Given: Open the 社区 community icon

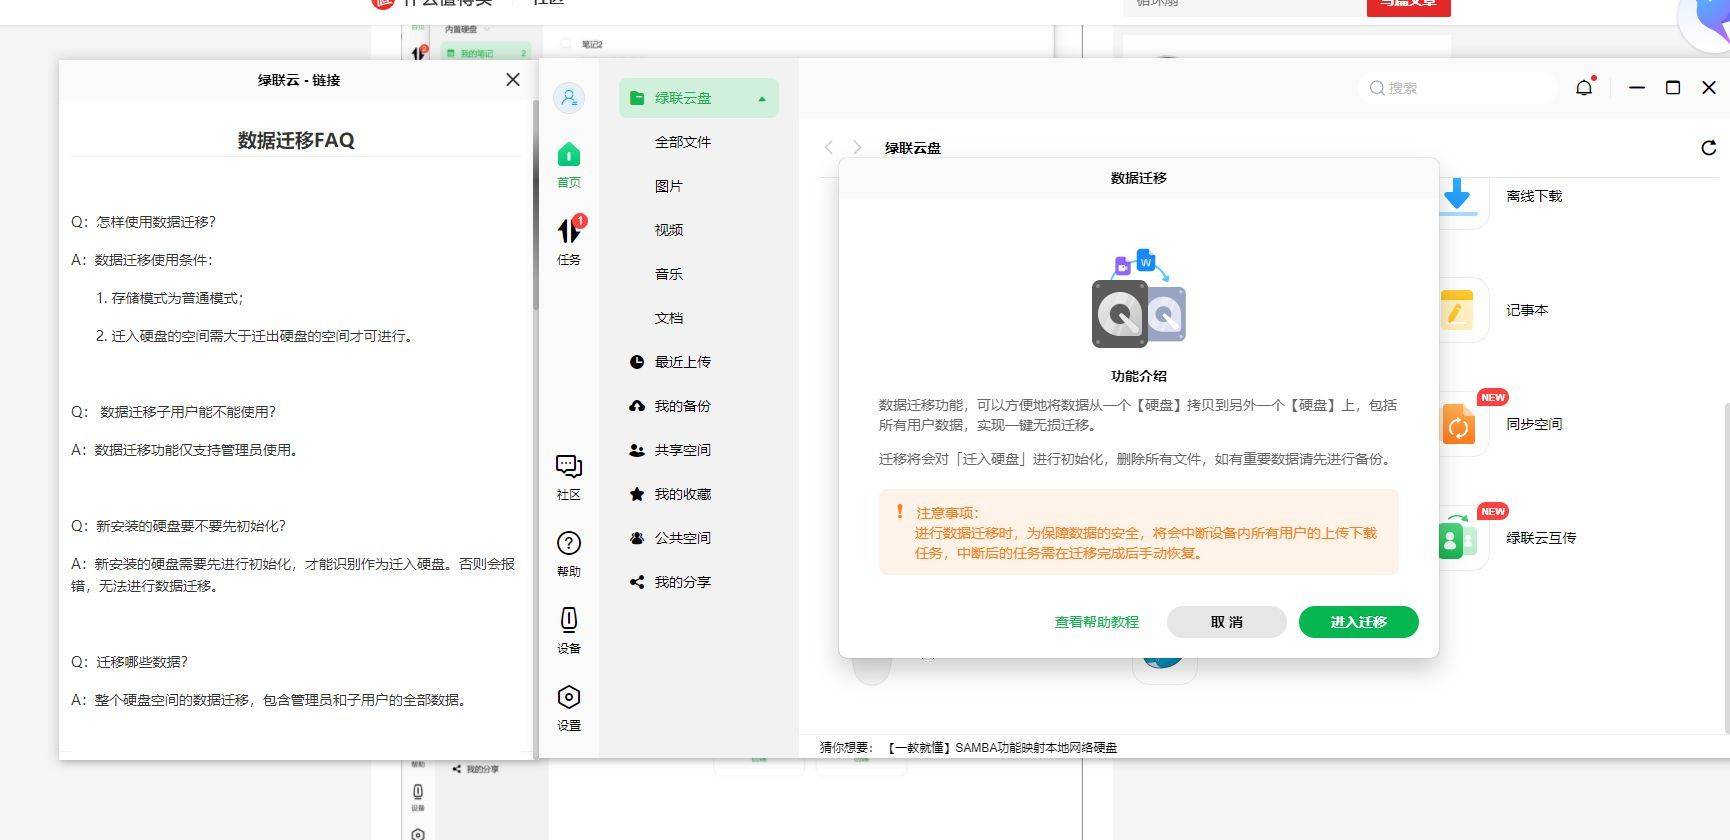Looking at the screenshot, I should pyautogui.click(x=568, y=476).
